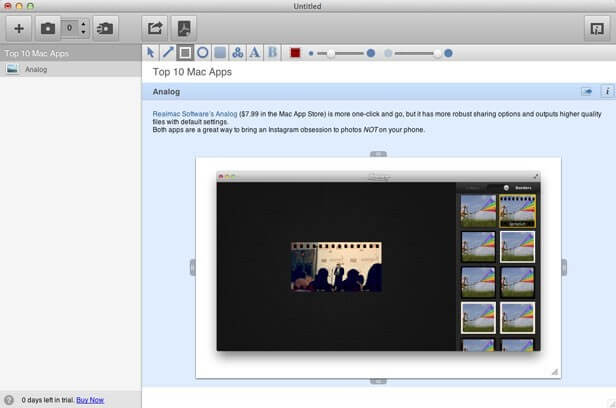
Task: Select the text A tool
Action: (255, 53)
